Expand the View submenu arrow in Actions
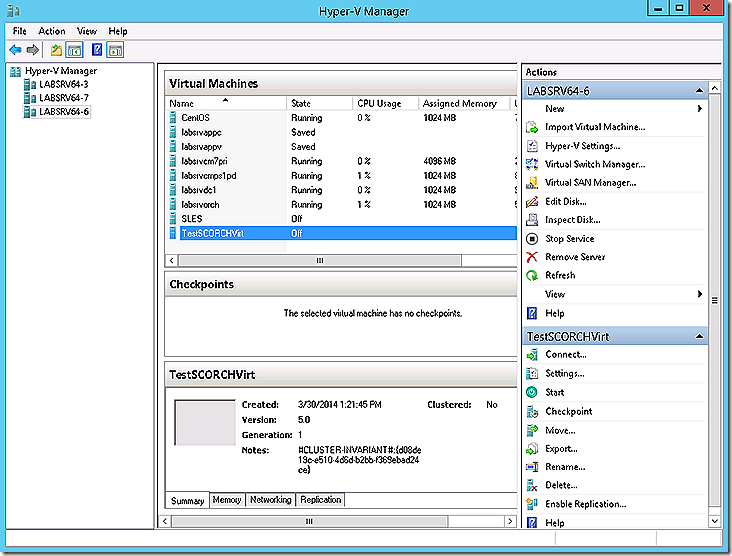The width and height of the screenshot is (732, 556). pyautogui.click(x=700, y=294)
